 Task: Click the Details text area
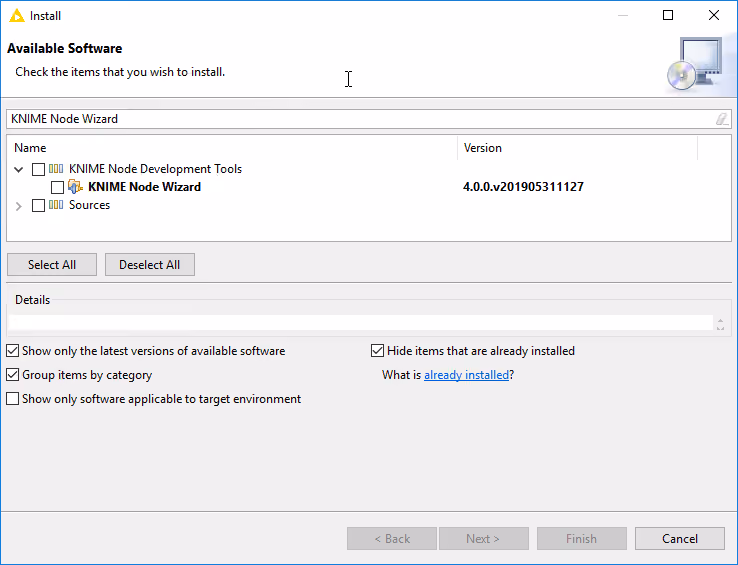(x=361, y=323)
